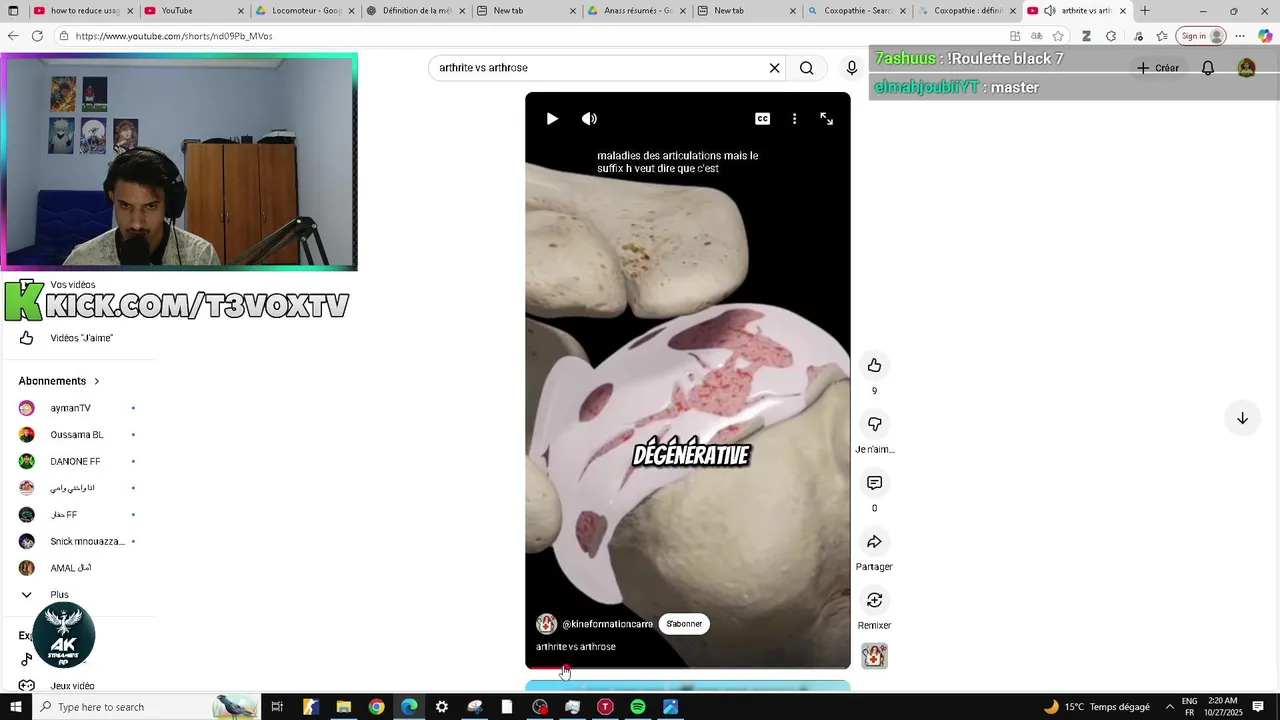Switch to 'Définition de la mé' tab
1280x720 pixels.
414,11
